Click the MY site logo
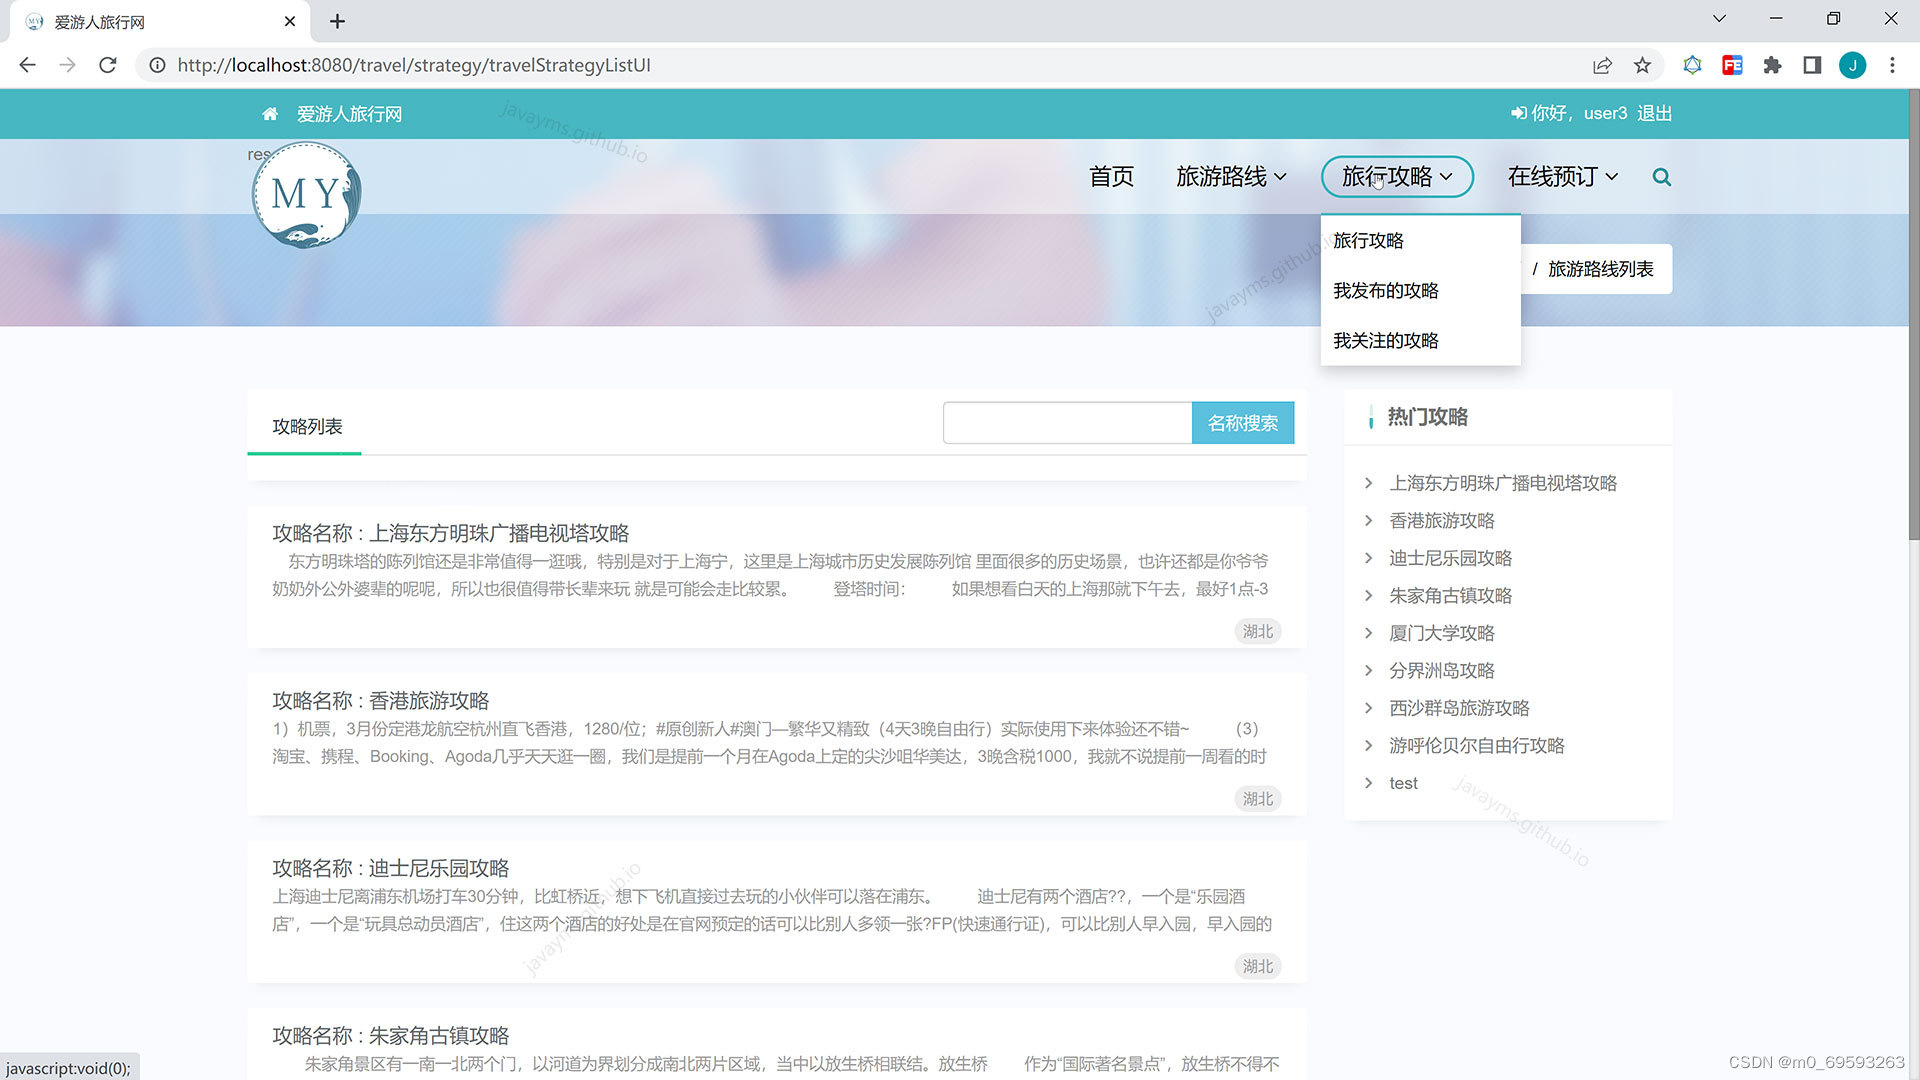Image resolution: width=1920 pixels, height=1080 pixels. tap(306, 194)
